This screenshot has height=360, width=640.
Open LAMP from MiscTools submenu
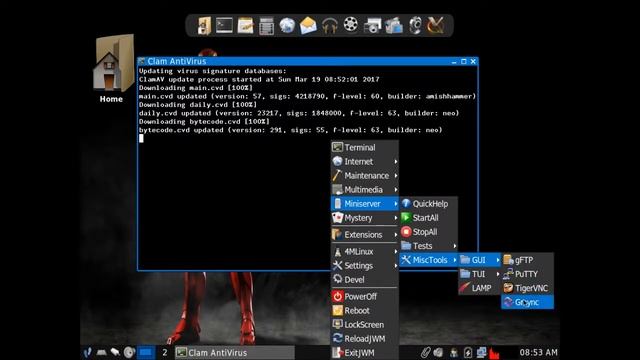tap(480, 288)
